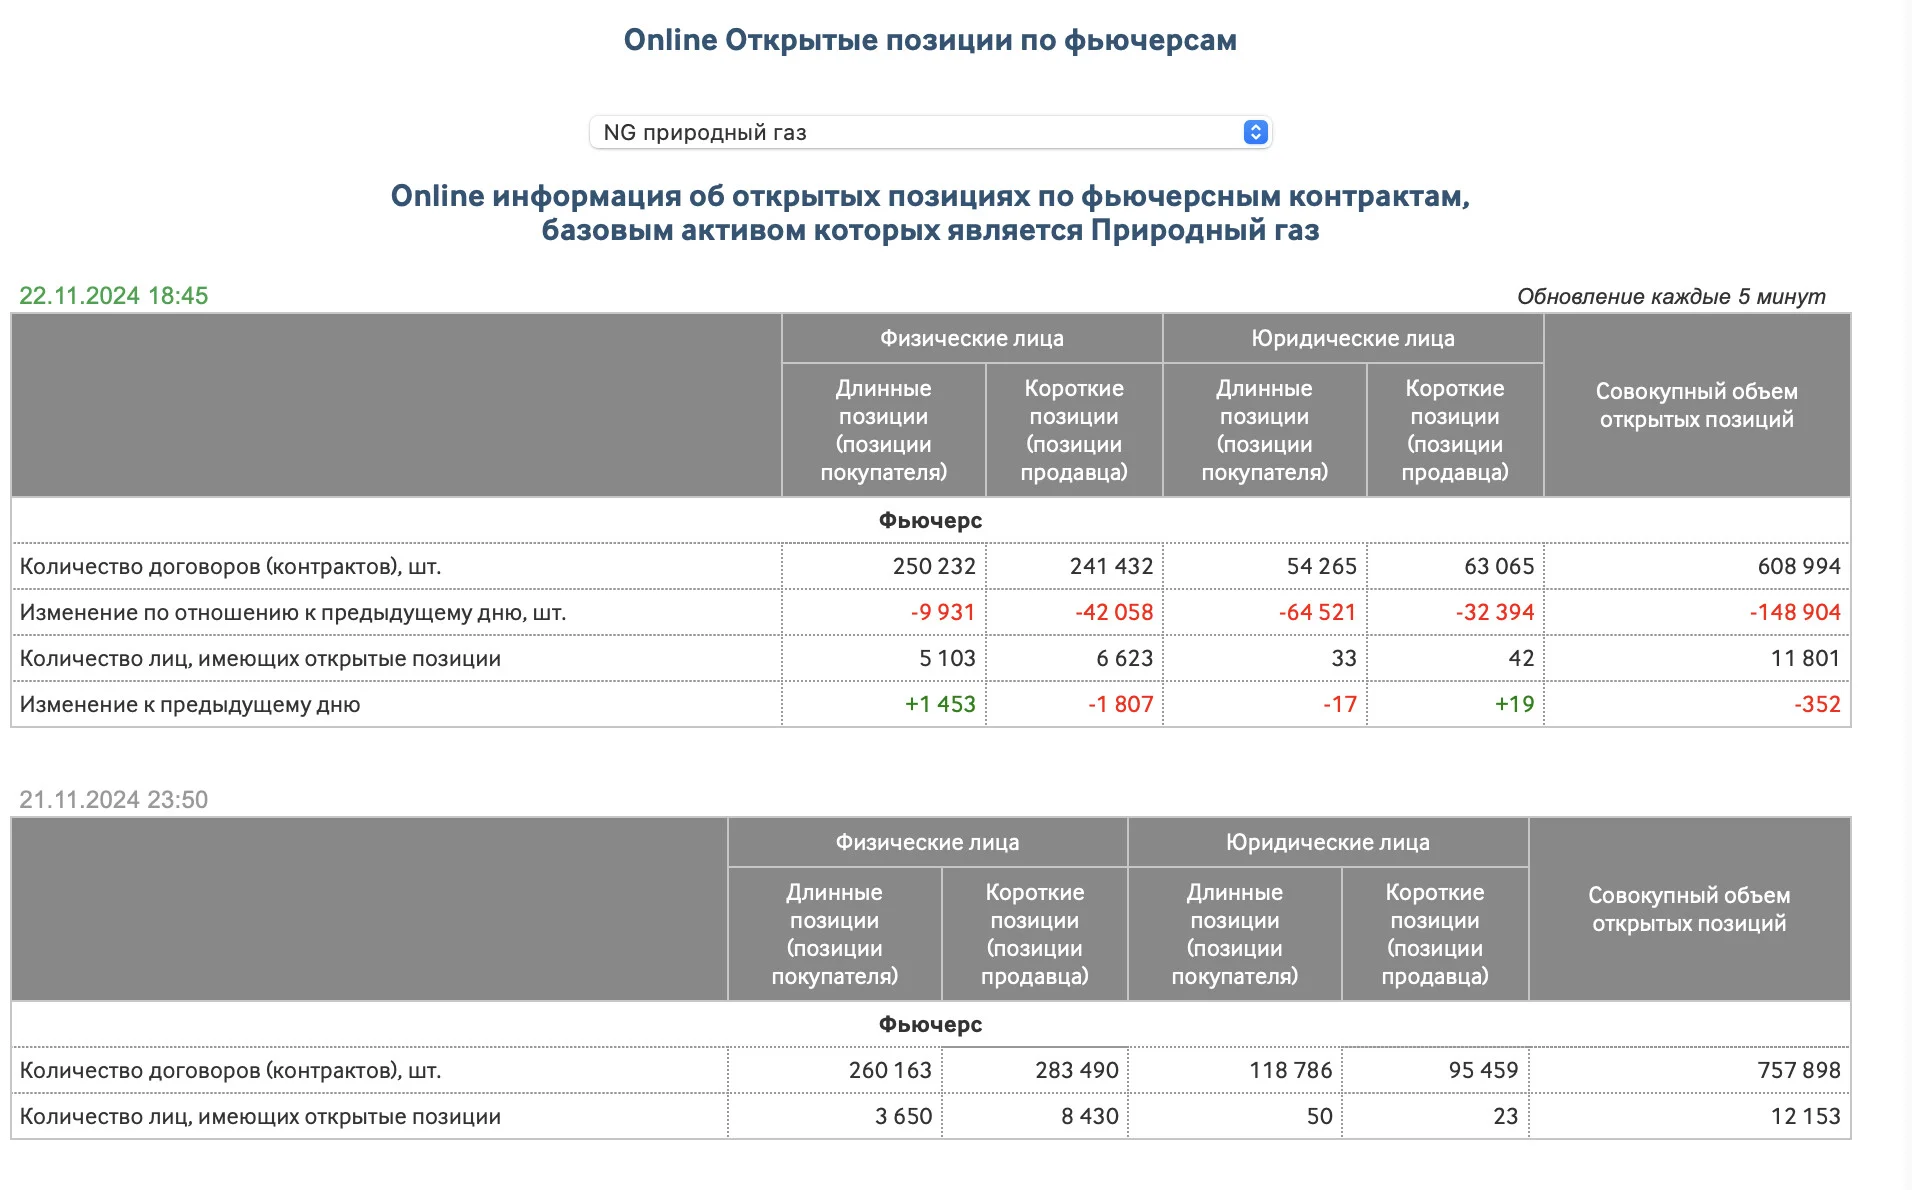Screen dimensions: 1912x1190
Task: Select value 118 786 in second table
Action: point(1290,1070)
